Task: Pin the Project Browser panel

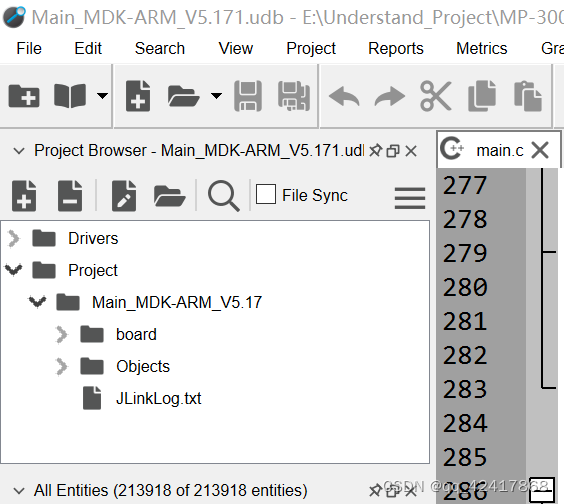Action: coord(376,151)
